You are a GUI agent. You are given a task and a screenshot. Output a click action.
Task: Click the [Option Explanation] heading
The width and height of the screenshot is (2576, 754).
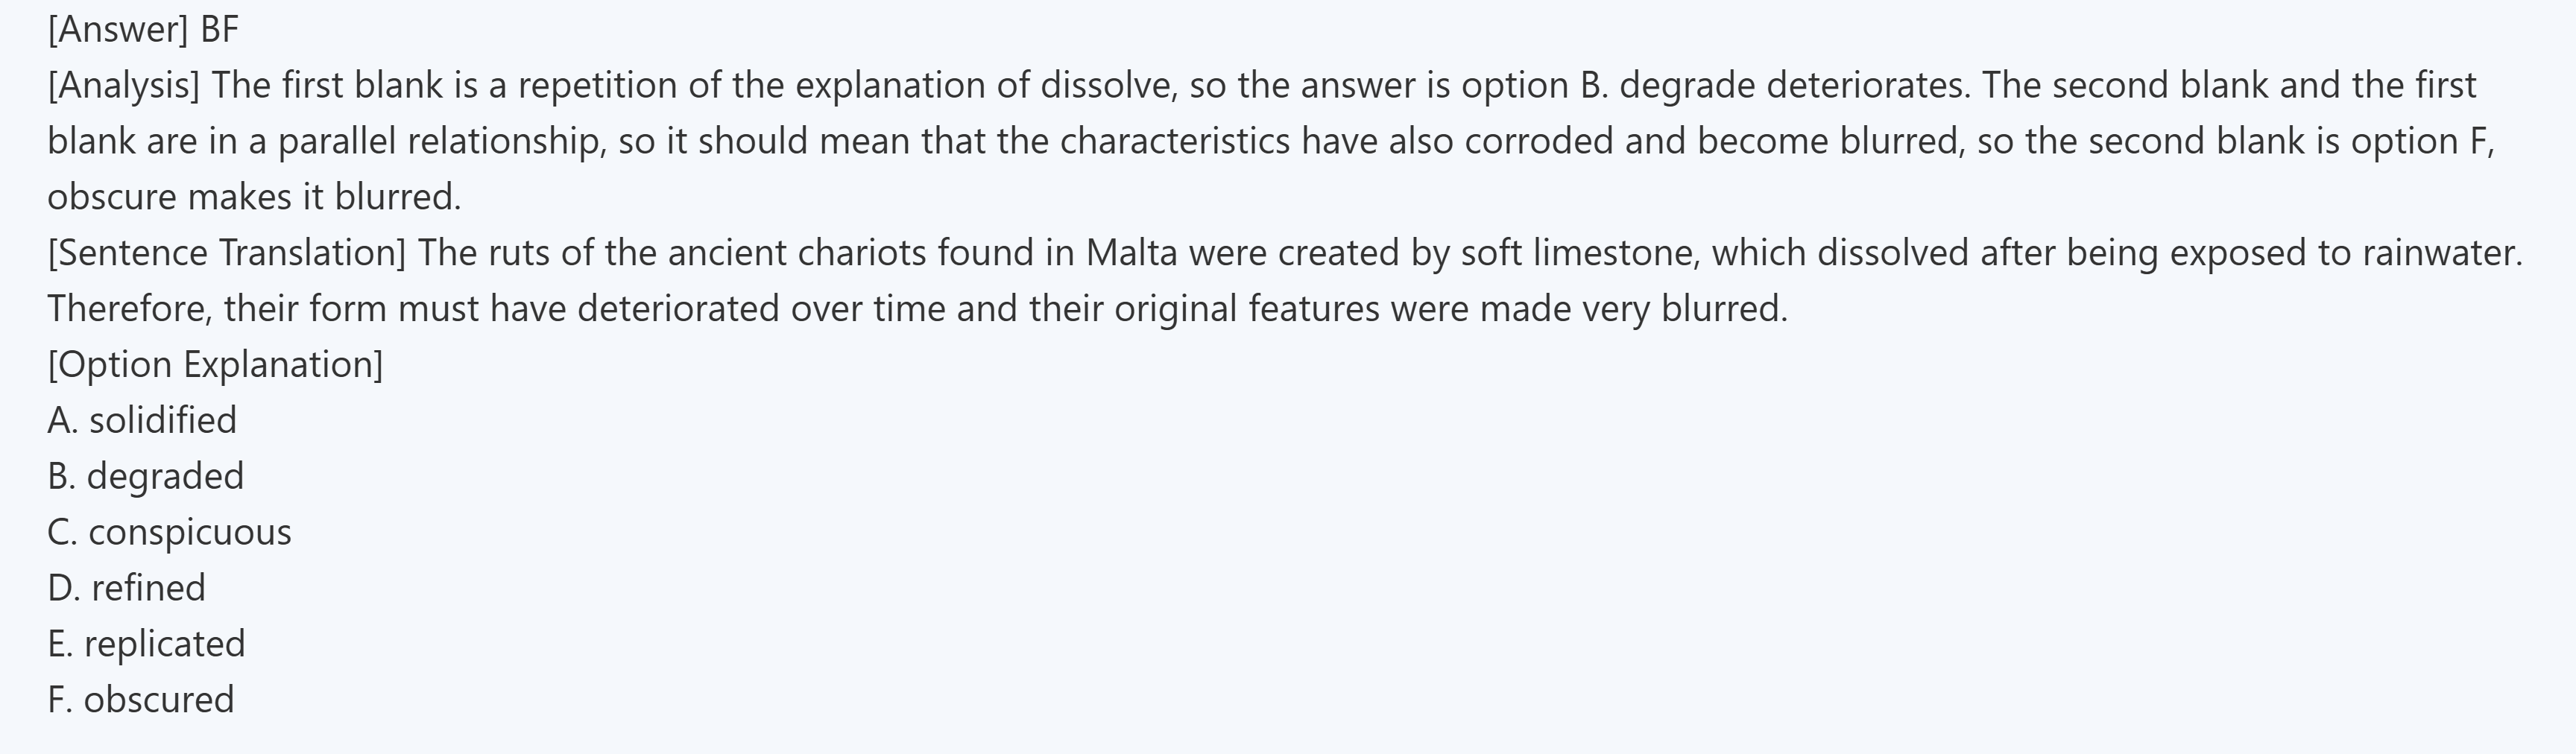tap(214, 365)
